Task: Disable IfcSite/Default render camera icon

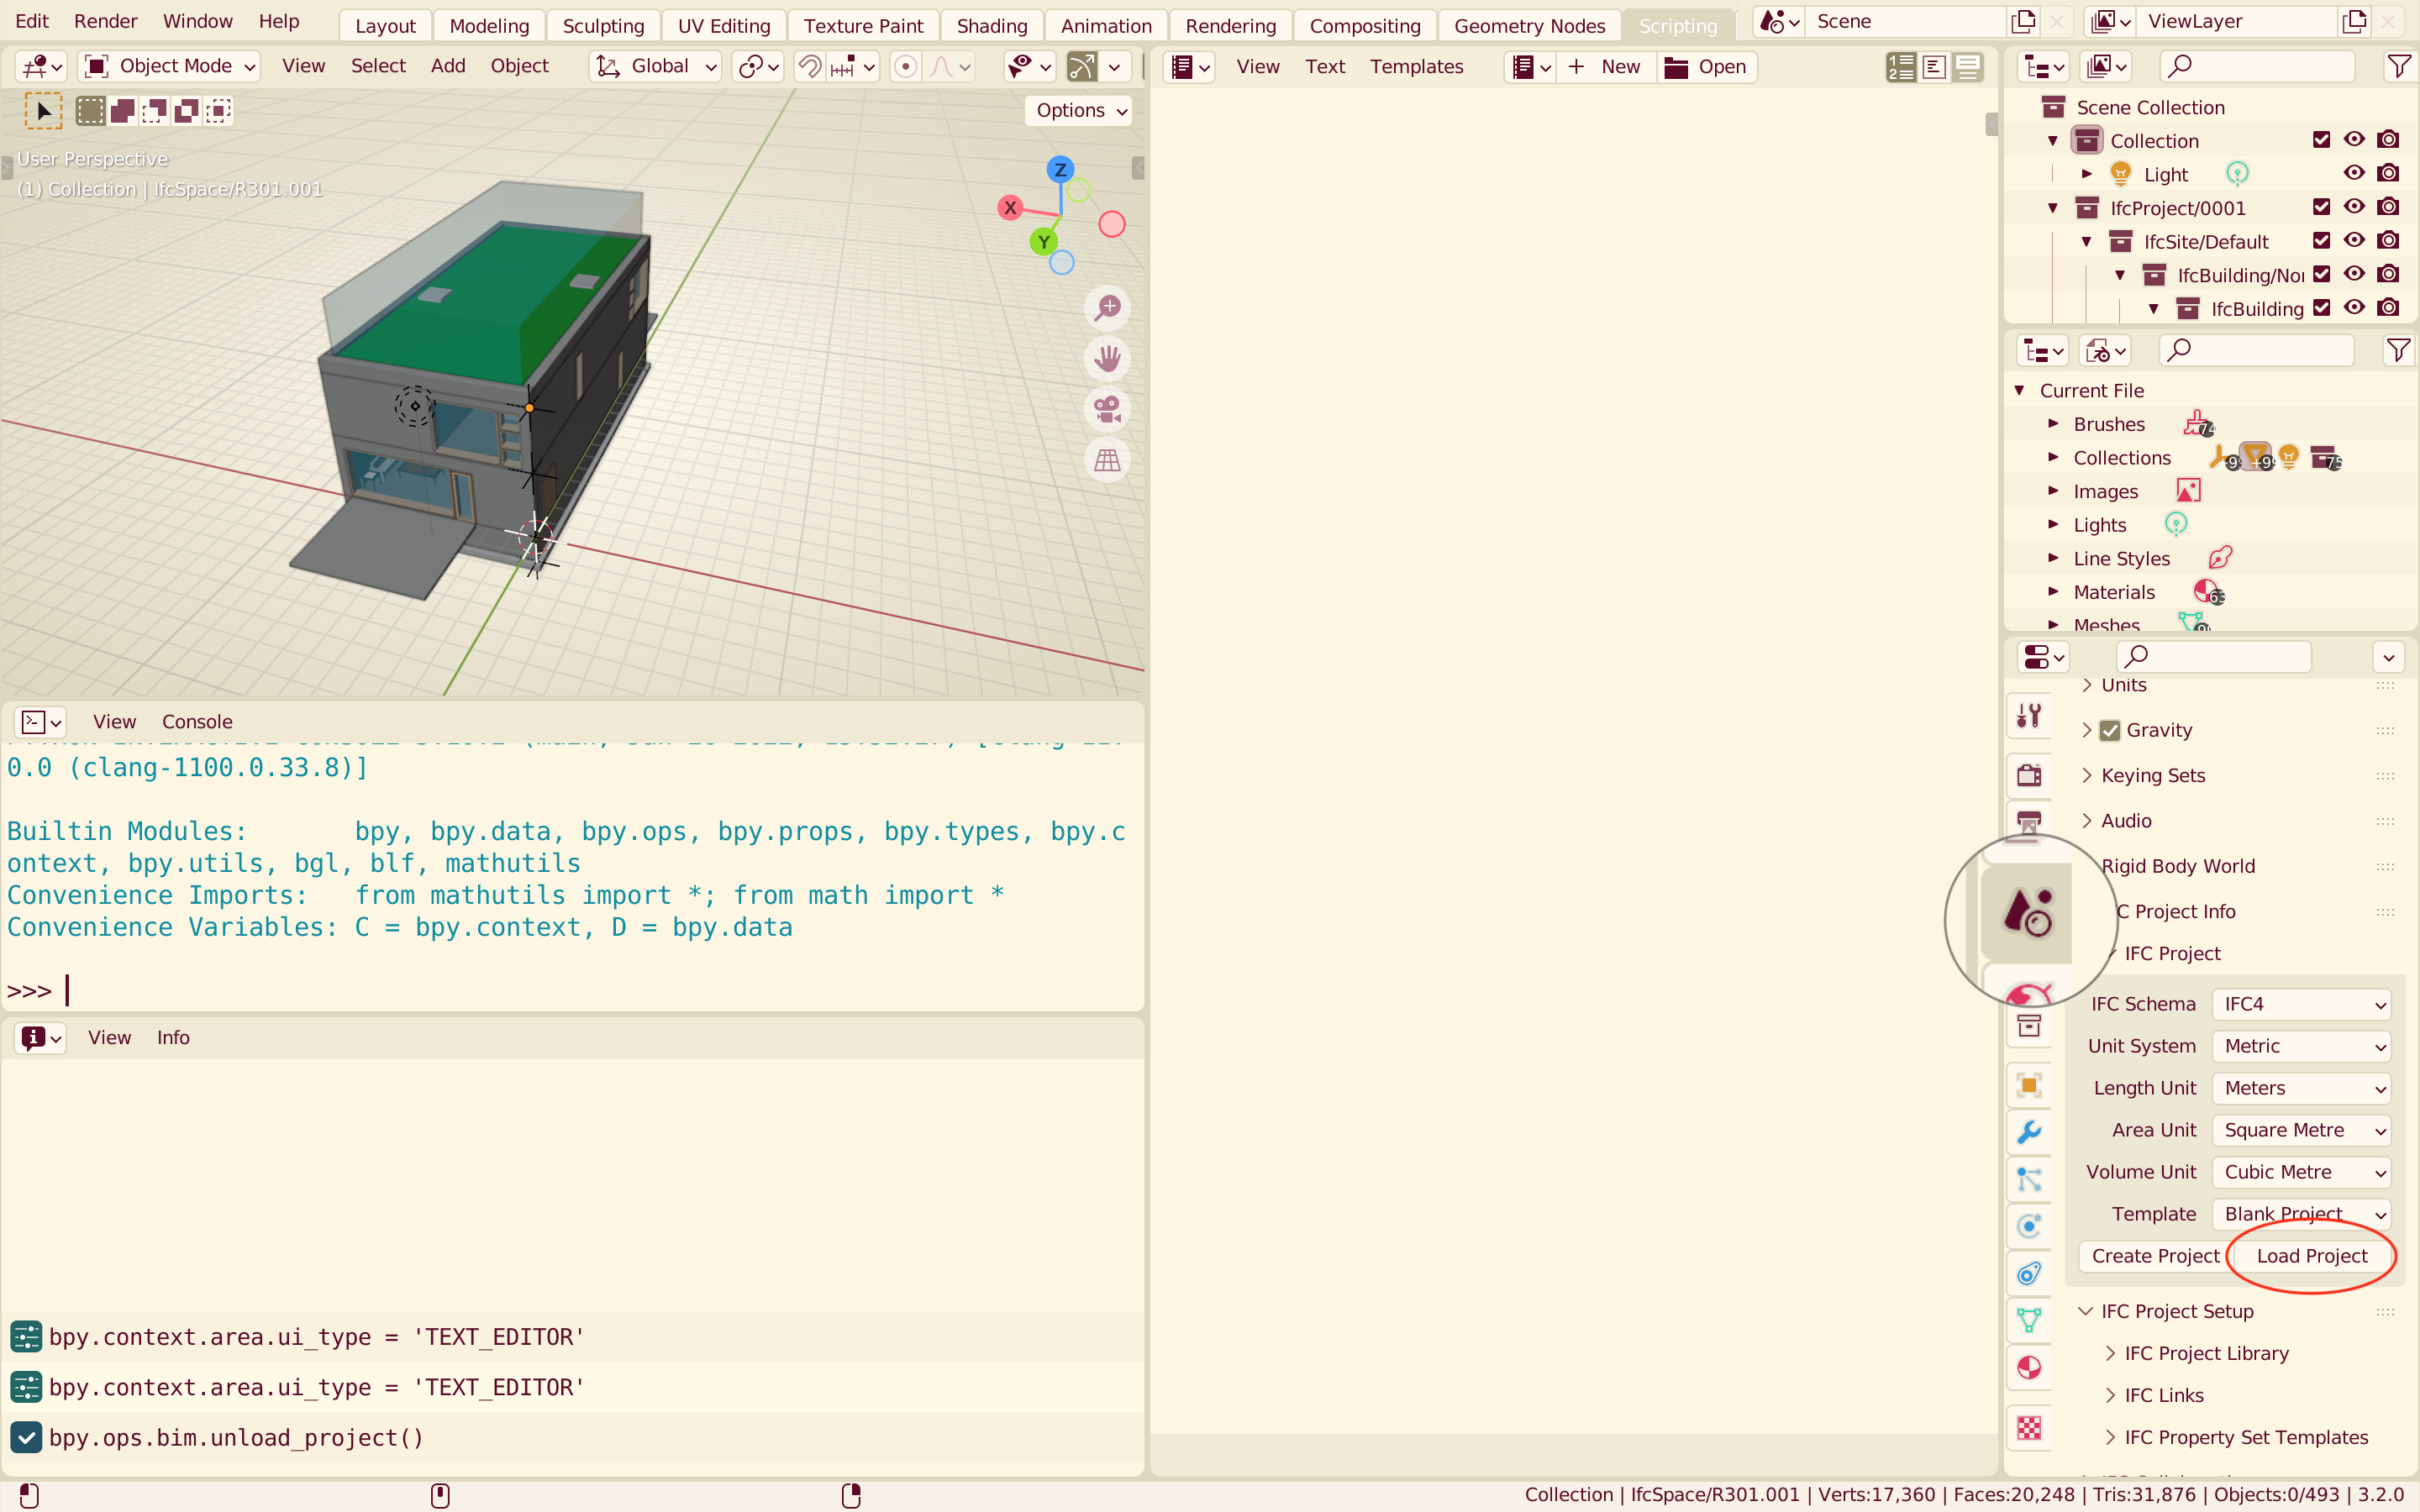Action: coord(2388,241)
